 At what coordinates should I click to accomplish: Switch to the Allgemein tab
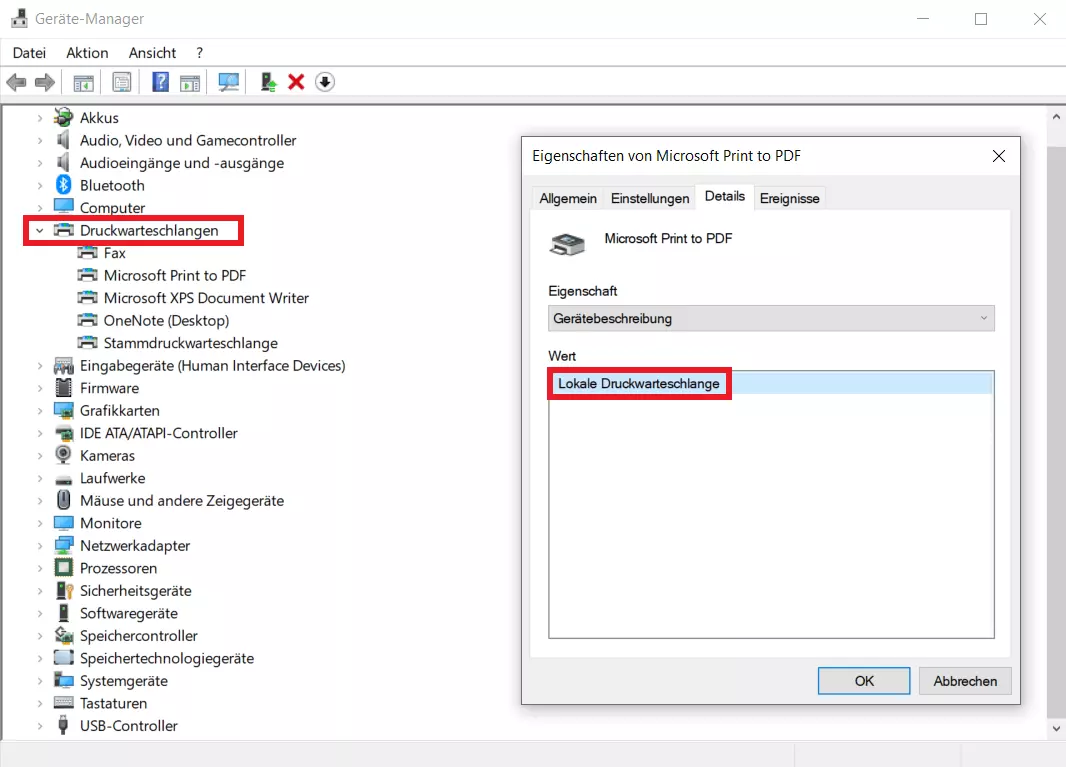[568, 198]
